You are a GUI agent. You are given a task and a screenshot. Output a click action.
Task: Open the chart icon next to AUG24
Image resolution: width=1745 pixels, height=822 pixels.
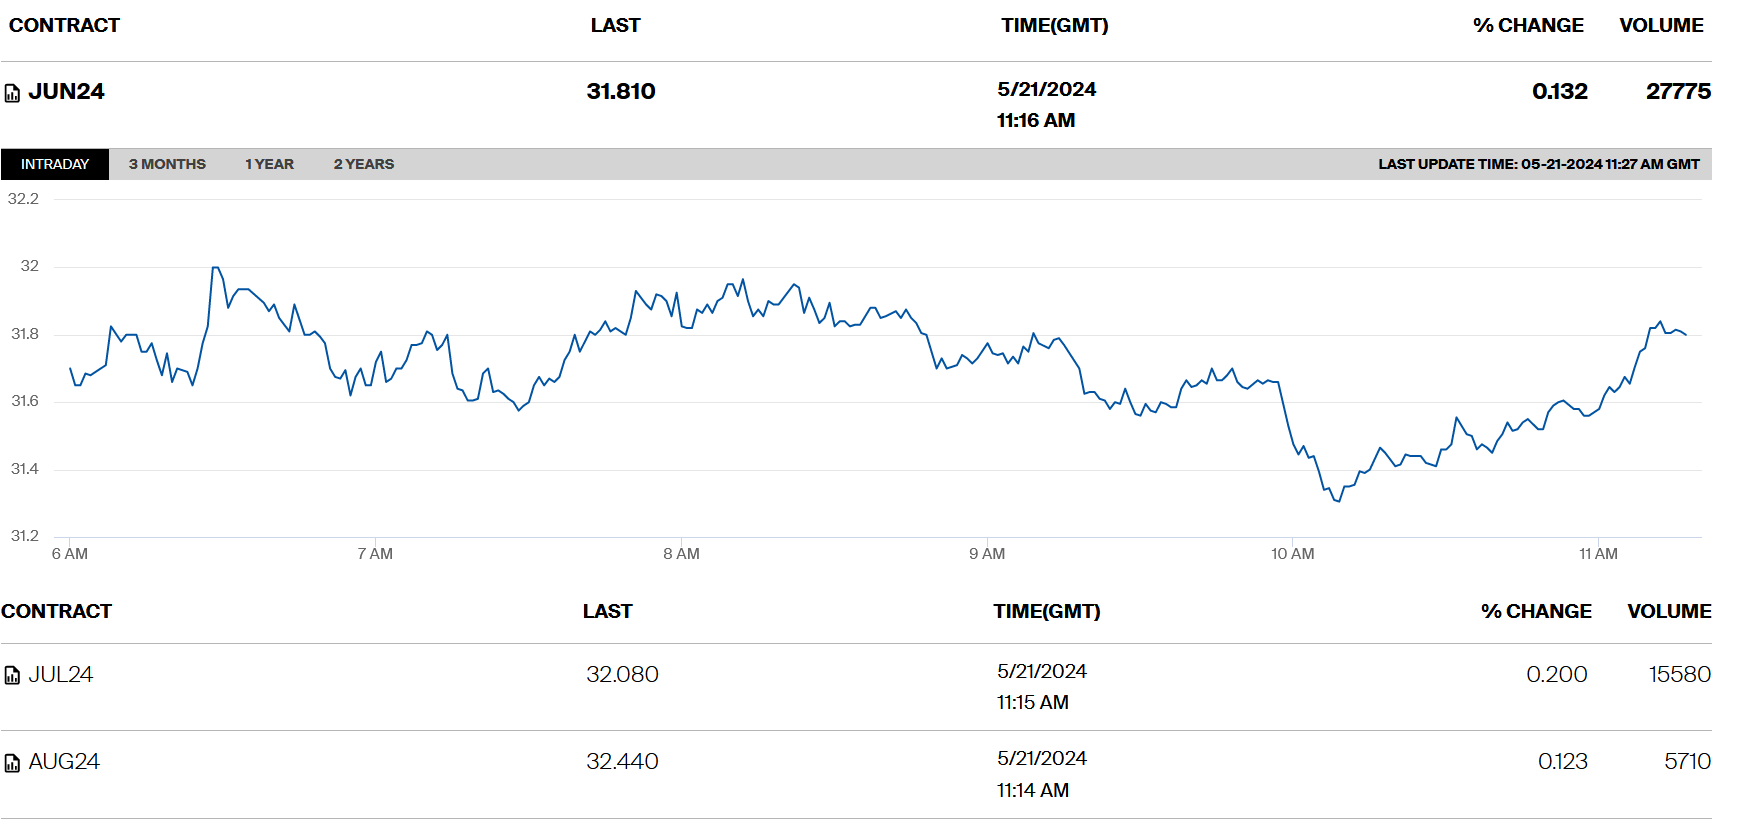point(12,763)
